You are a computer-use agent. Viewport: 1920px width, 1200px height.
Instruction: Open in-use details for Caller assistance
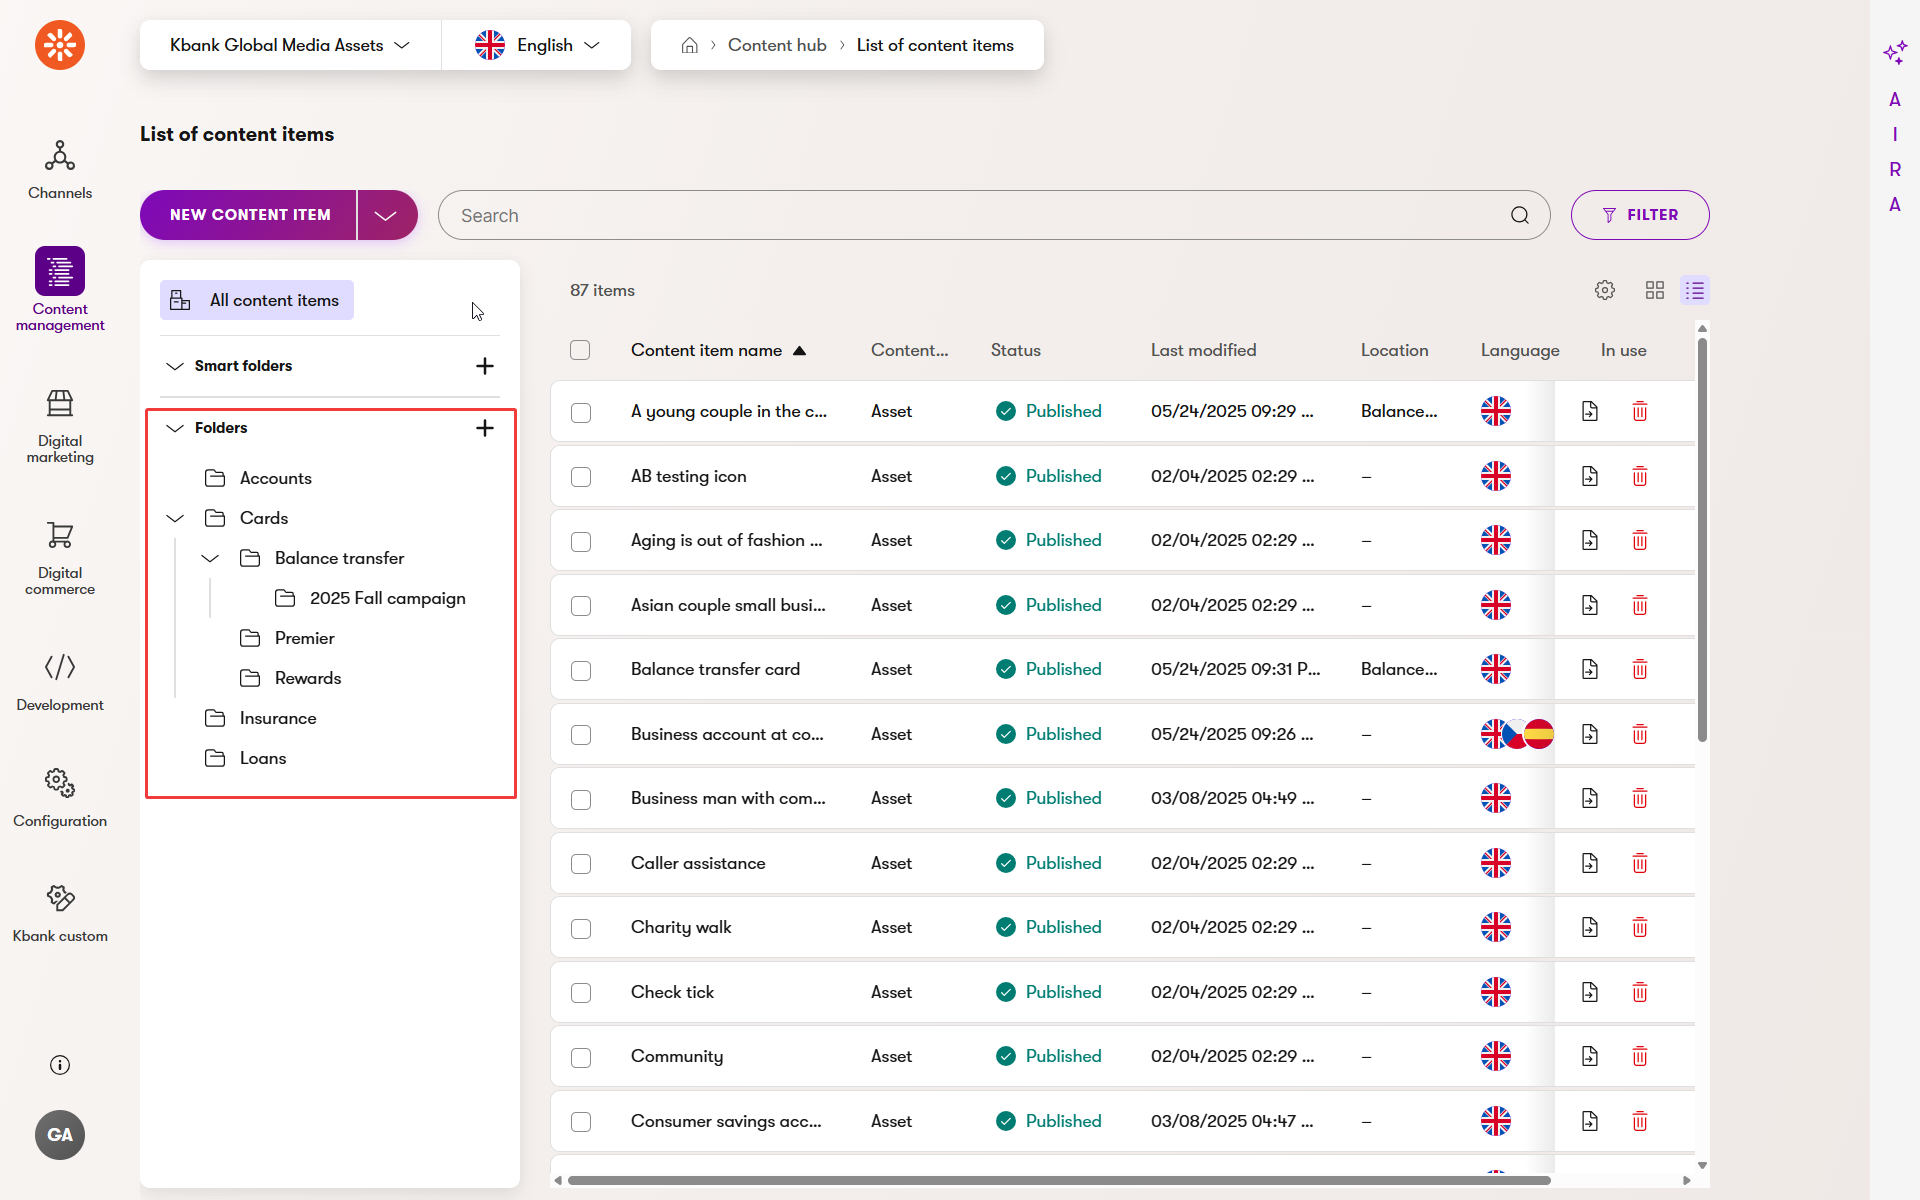(1590, 863)
